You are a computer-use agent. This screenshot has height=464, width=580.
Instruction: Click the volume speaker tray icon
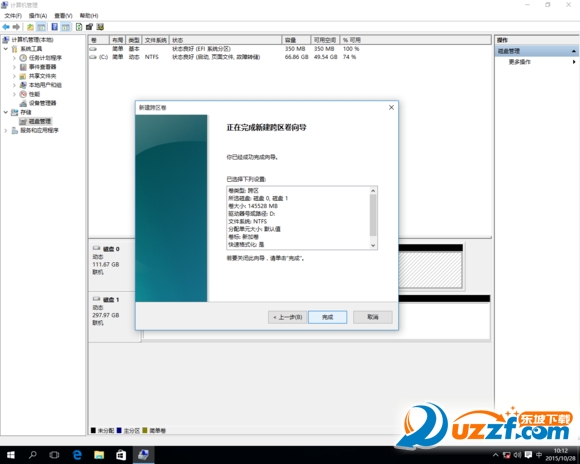point(517,455)
